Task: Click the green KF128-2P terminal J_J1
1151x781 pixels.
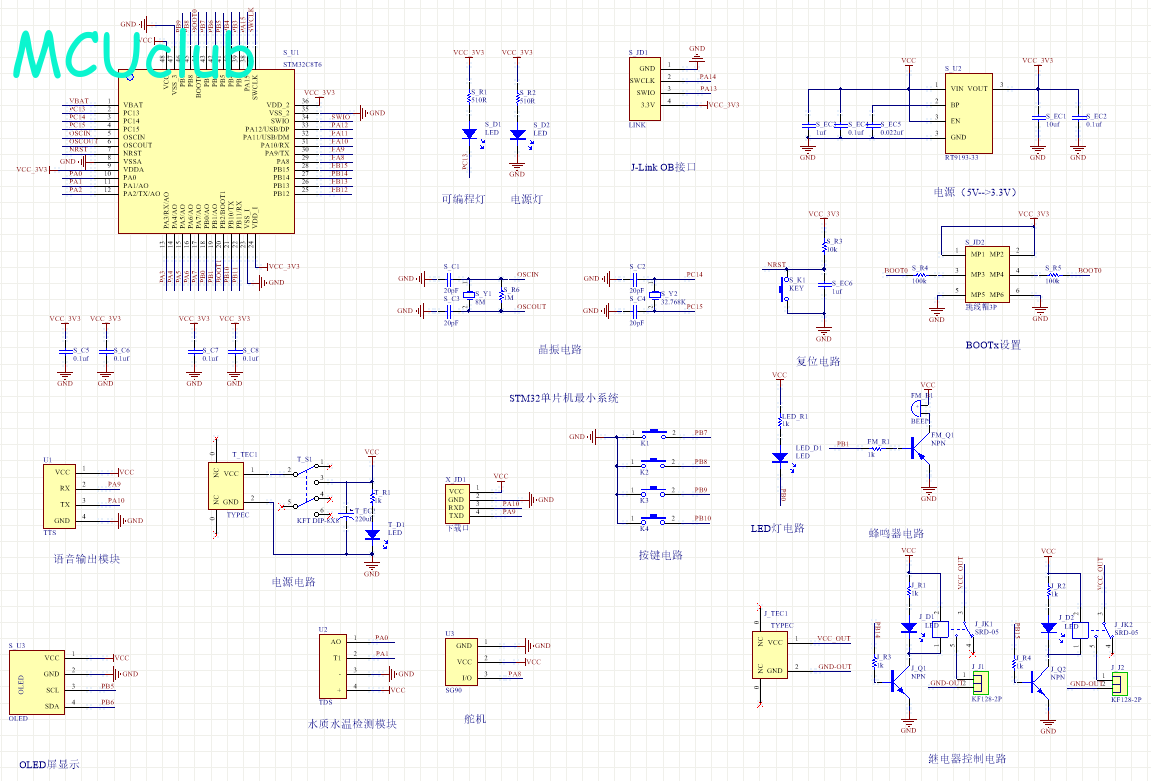Action: (x=981, y=683)
